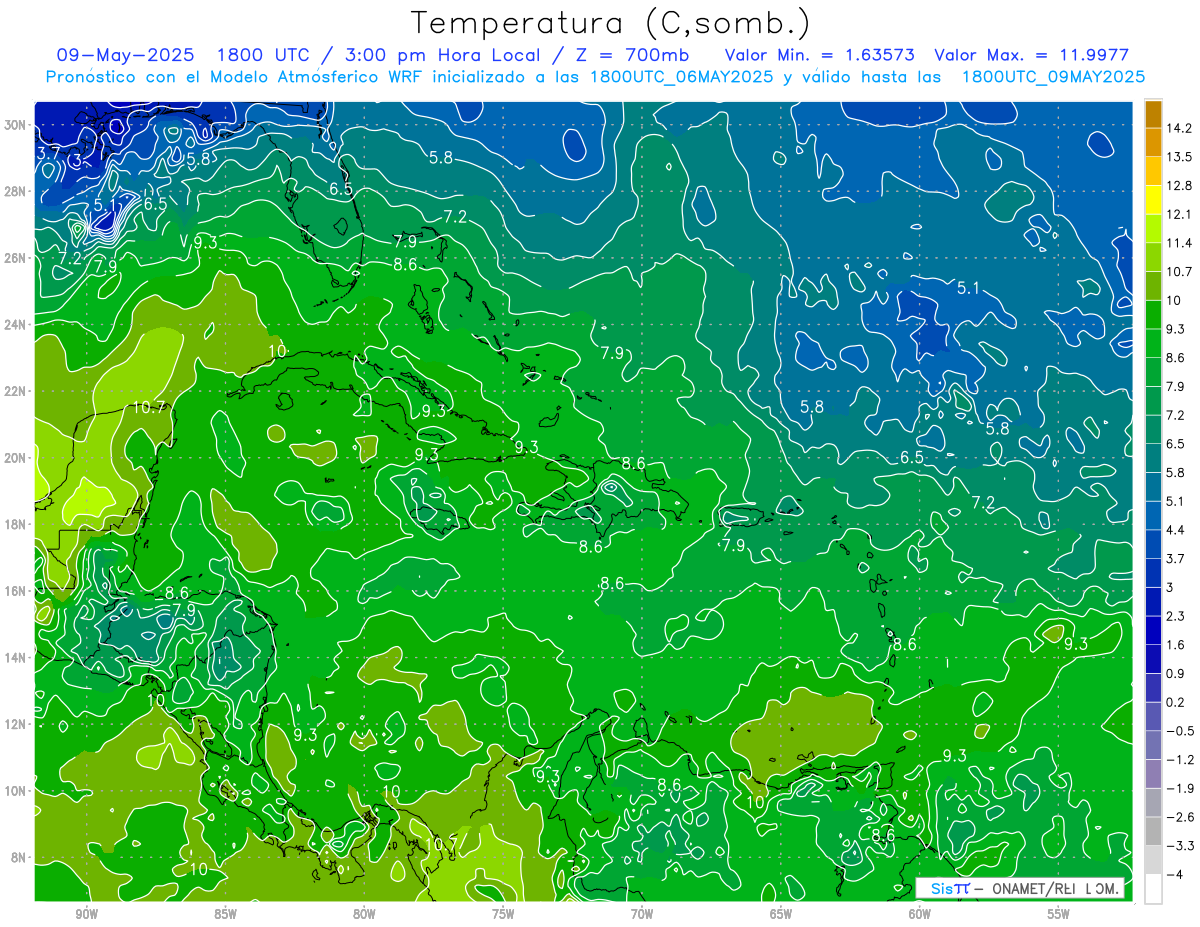Image resolution: width=1200 pixels, height=927 pixels.
Task: Click the "SisTT - ONAMET" credit box
Action: [1020, 888]
